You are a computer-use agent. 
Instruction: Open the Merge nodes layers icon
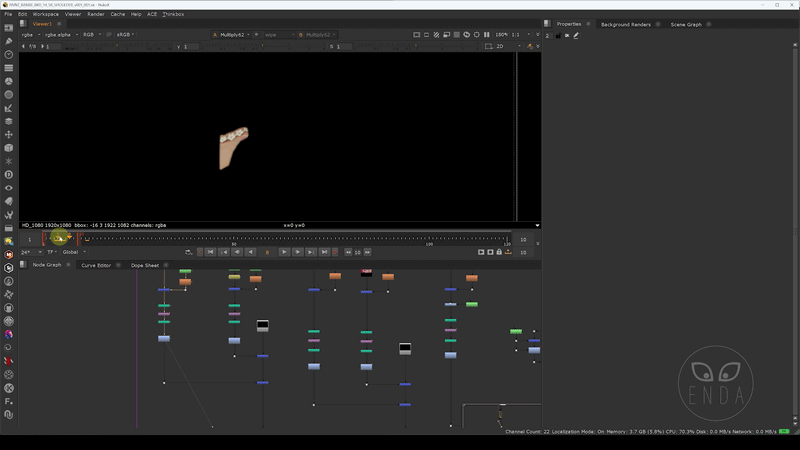[x=9, y=121]
